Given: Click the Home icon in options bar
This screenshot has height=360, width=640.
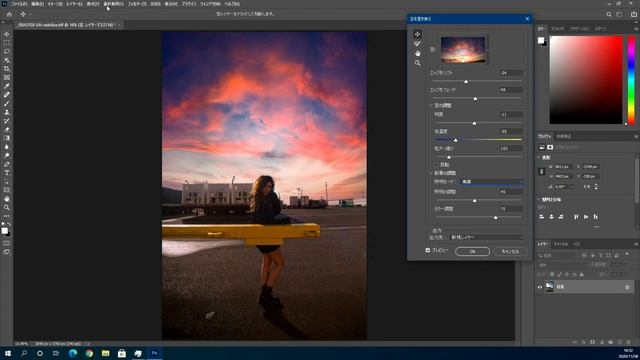Looking at the screenshot, I should coord(9,14).
